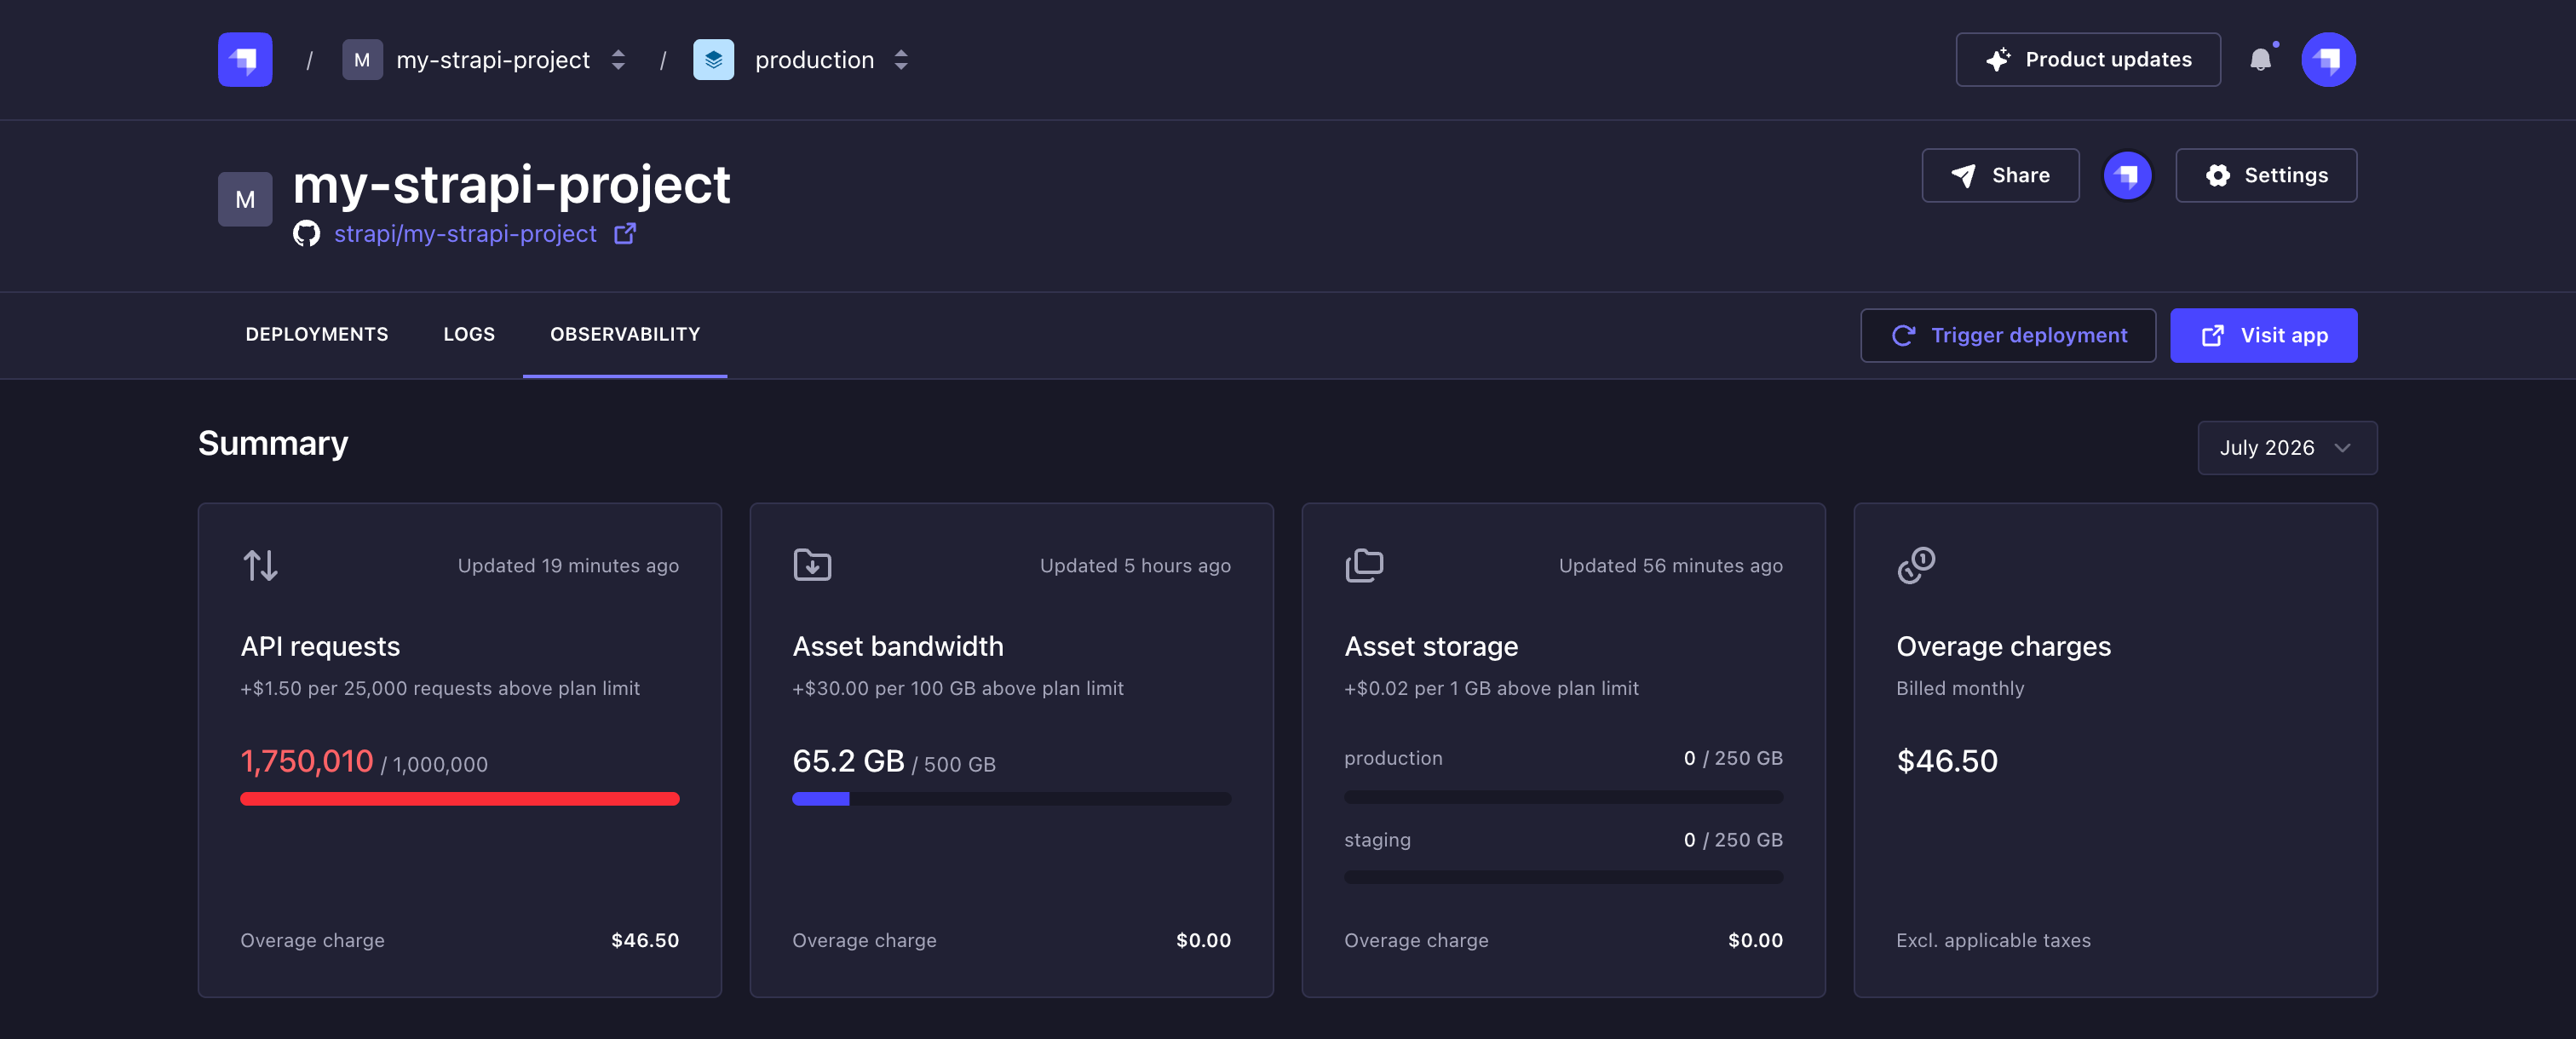Click the Asset storage $0.00 overage charge

pyautogui.click(x=1755, y=941)
